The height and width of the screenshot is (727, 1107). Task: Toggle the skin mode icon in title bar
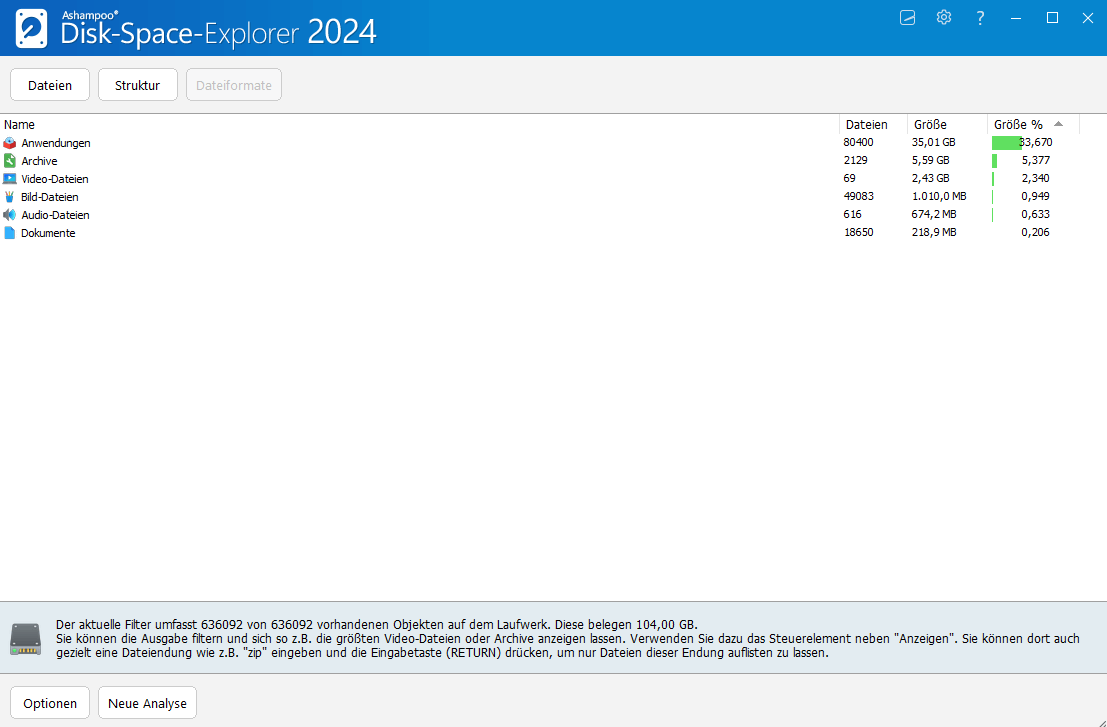pyautogui.click(x=907, y=18)
